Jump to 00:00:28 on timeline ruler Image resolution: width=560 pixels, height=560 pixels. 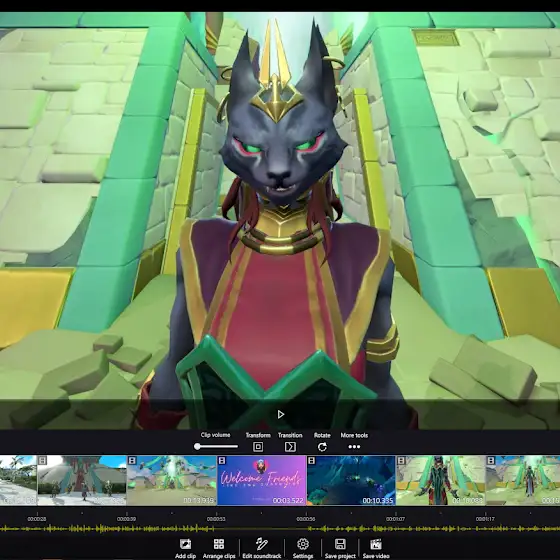[x=36, y=519]
